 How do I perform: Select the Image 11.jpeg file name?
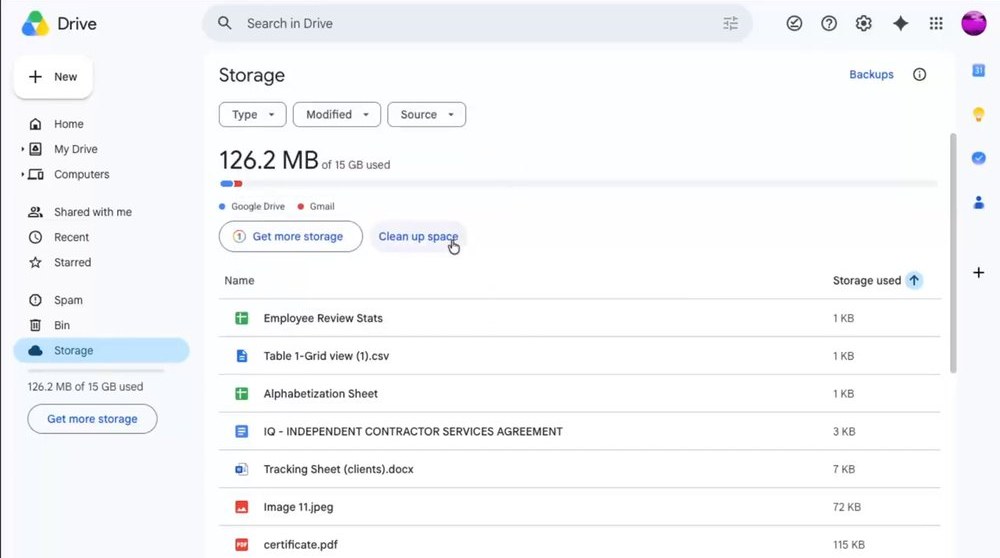(298, 507)
